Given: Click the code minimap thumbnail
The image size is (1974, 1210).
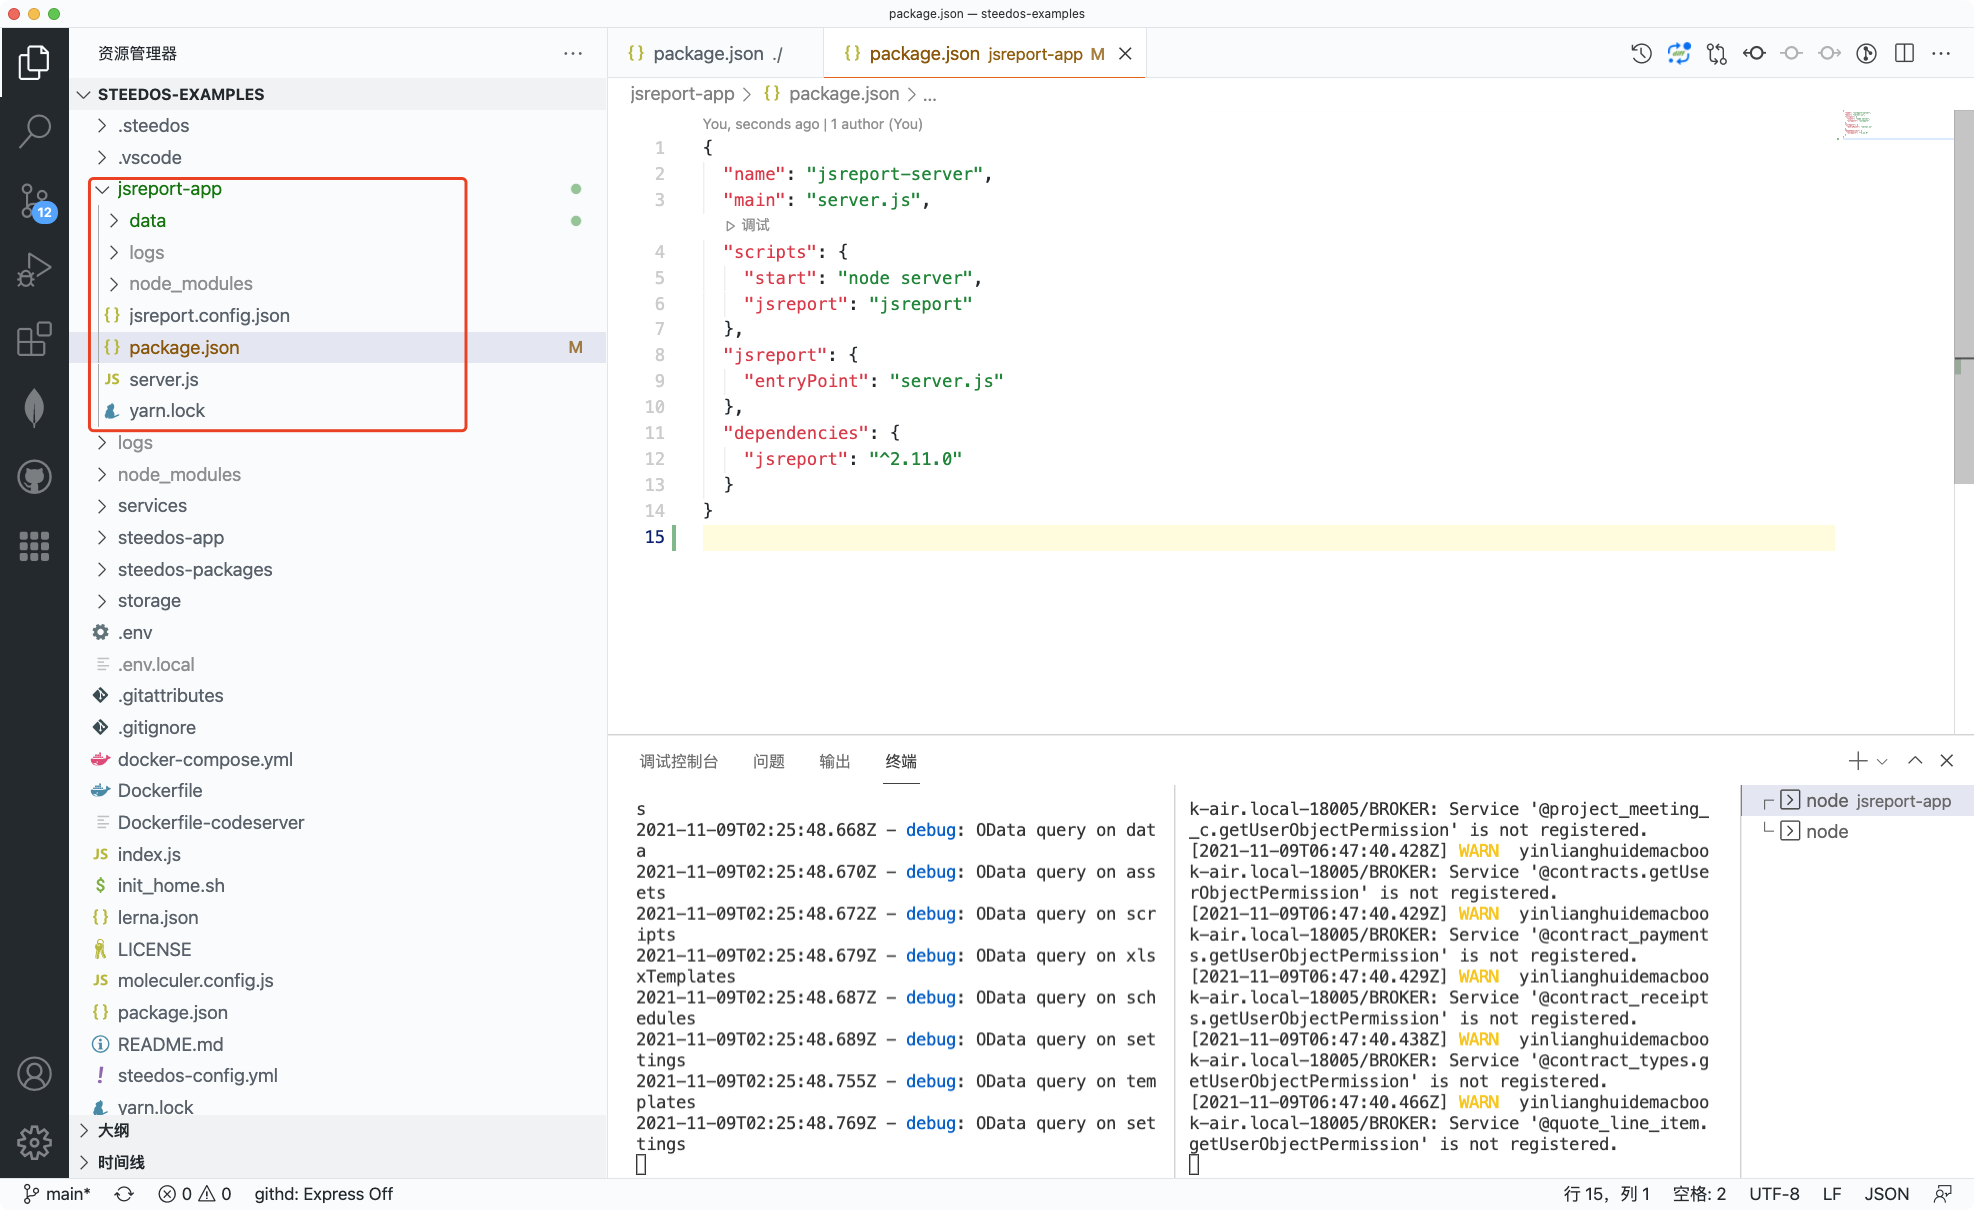Looking at the screenshot, I should point(1857,124).
